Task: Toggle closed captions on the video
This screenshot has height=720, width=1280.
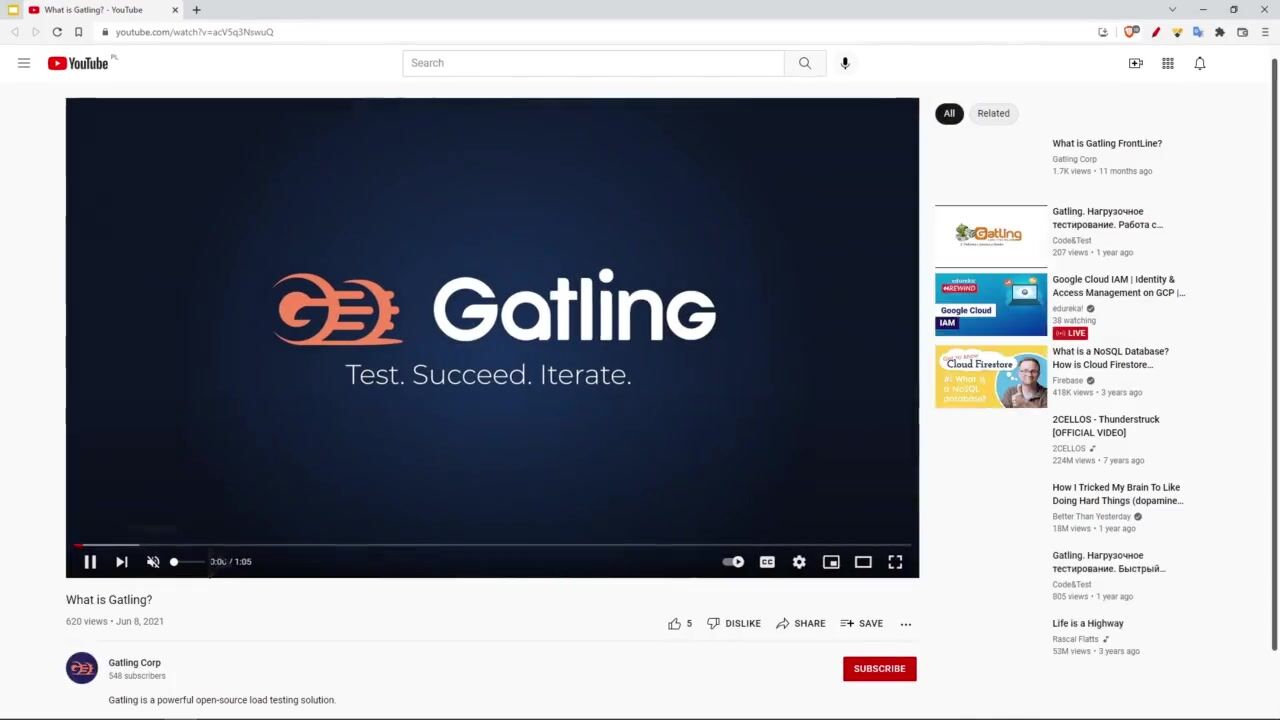Action: (x=767, y=562)
